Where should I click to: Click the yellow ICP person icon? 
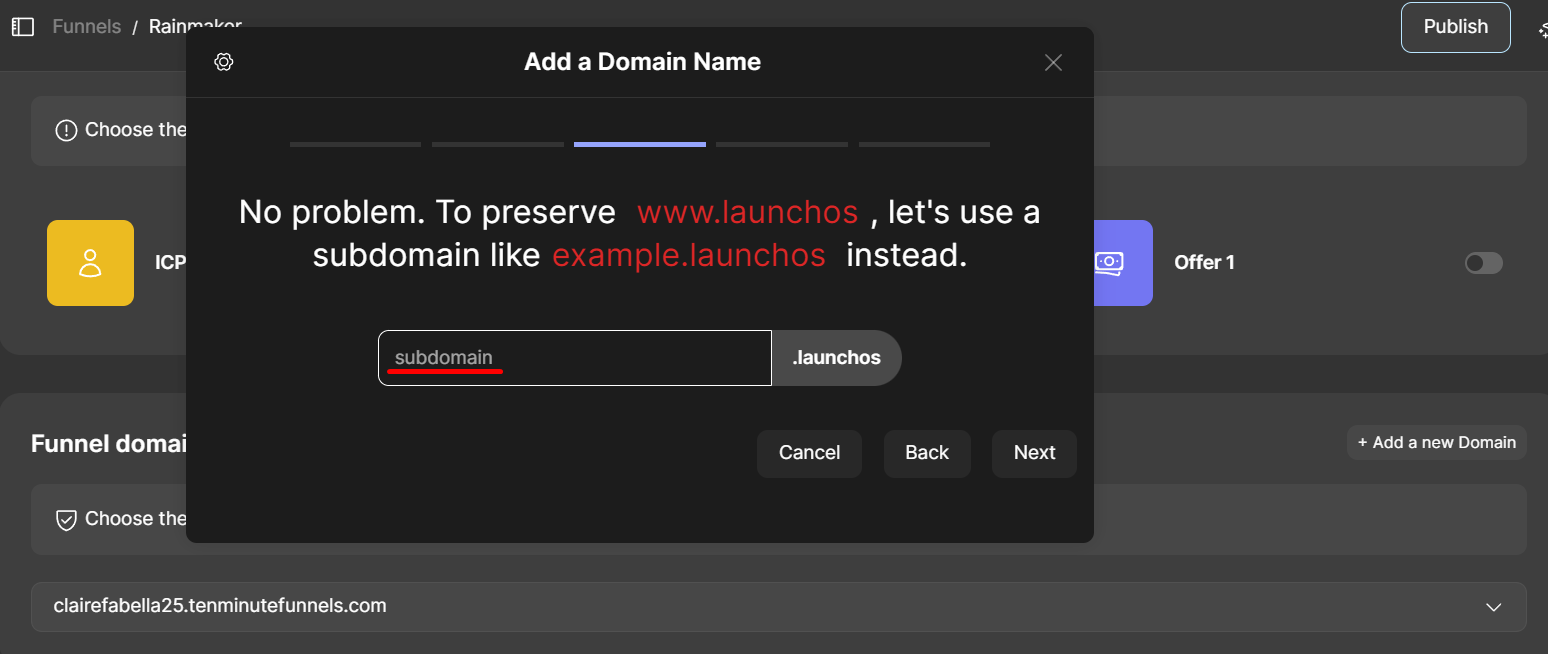pos(90,263)
